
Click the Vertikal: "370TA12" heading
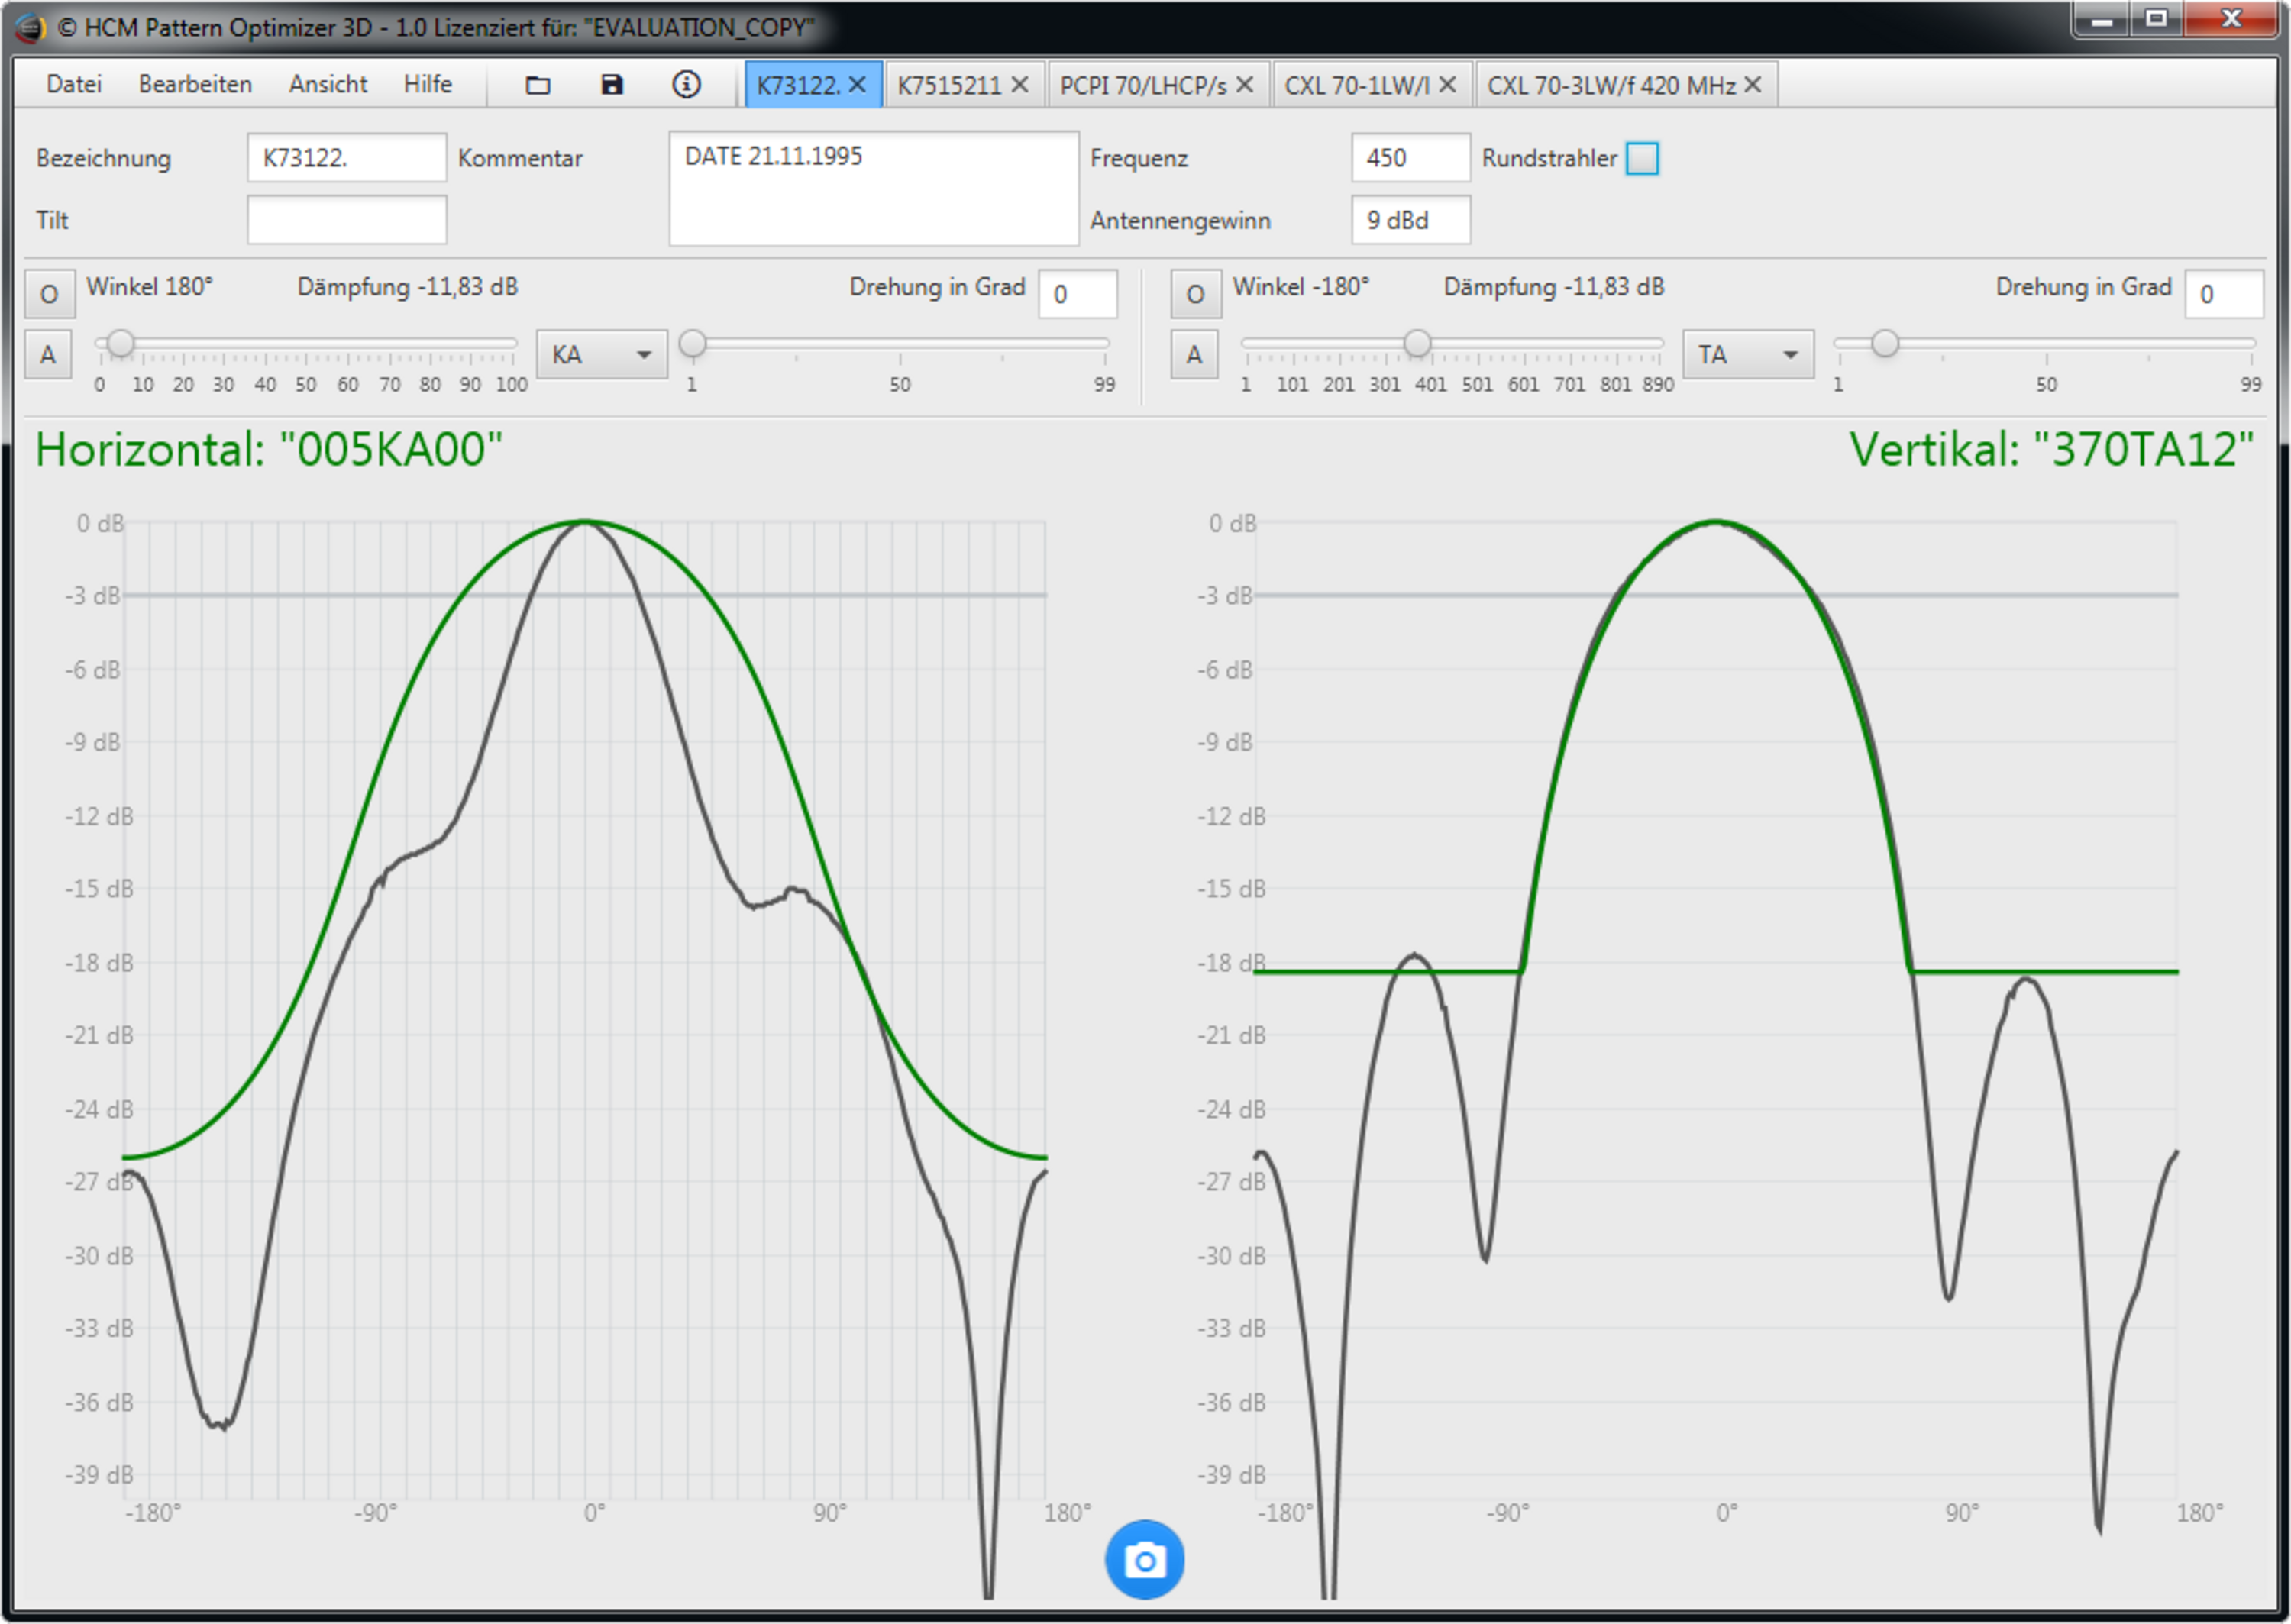coord(2051,449)
